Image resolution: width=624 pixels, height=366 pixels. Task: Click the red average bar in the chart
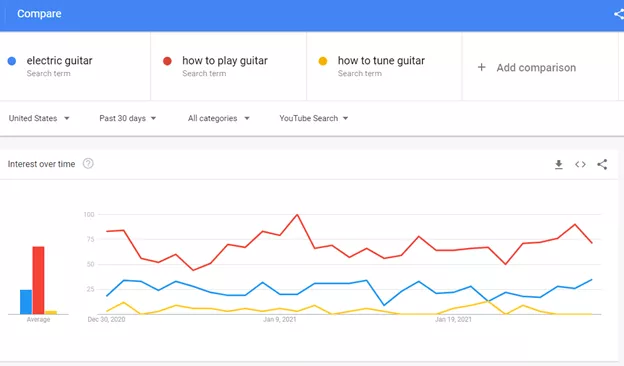38,280
